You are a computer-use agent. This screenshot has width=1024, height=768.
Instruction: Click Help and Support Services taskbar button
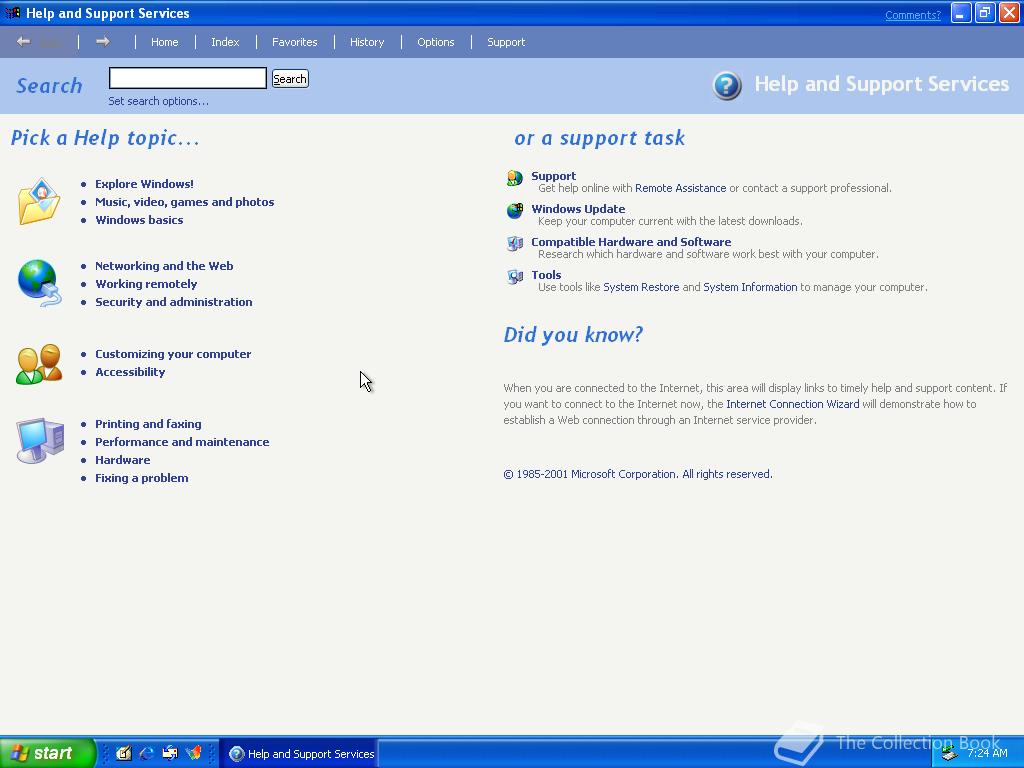300,754
